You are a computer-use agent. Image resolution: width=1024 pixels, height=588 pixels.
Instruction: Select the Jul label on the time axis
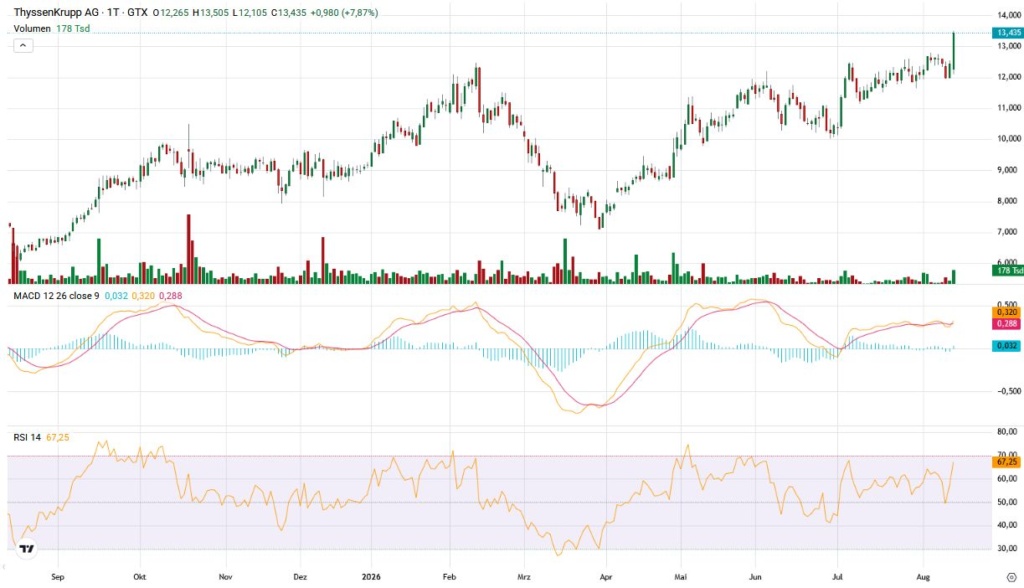click(x=837, y=577)
